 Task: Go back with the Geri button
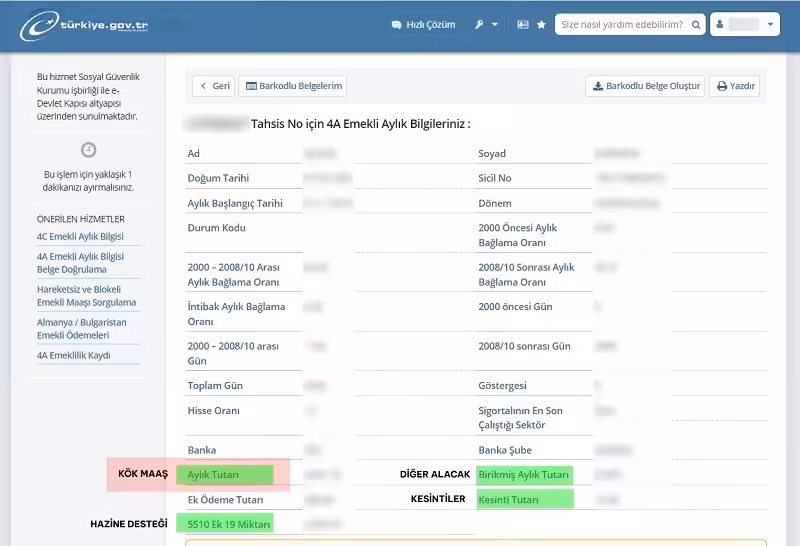pyautogui.click(x=213, y=86)
